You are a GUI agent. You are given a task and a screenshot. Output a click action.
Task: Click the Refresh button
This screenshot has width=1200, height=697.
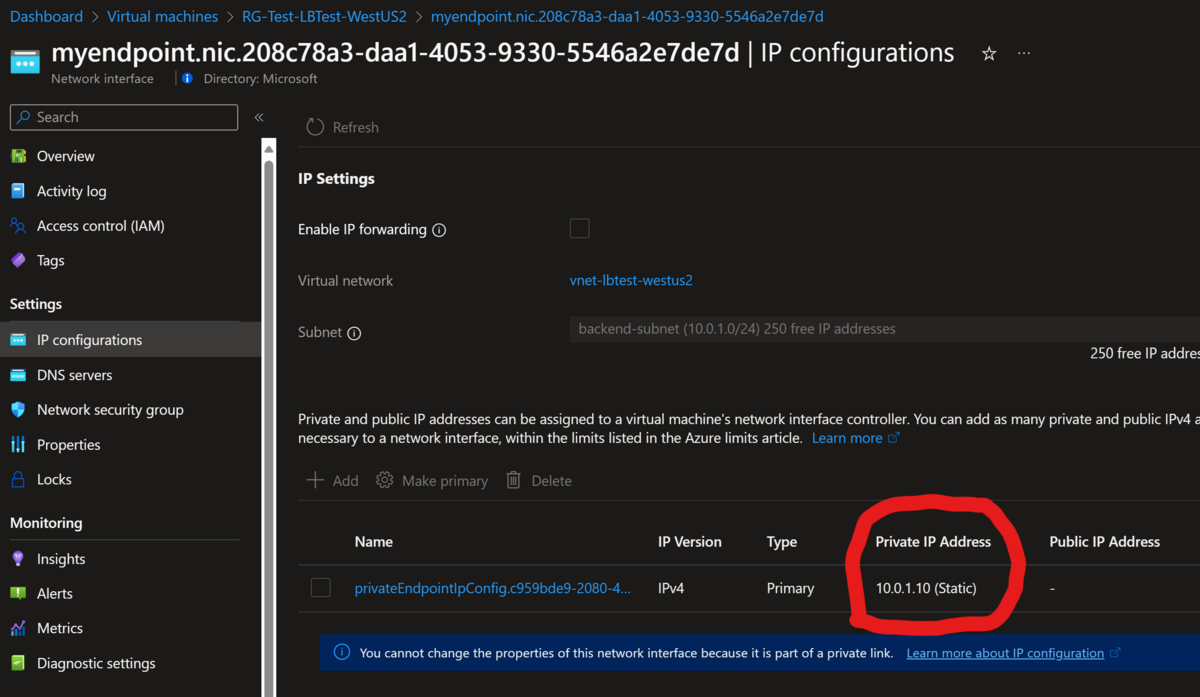pos(343,127)
